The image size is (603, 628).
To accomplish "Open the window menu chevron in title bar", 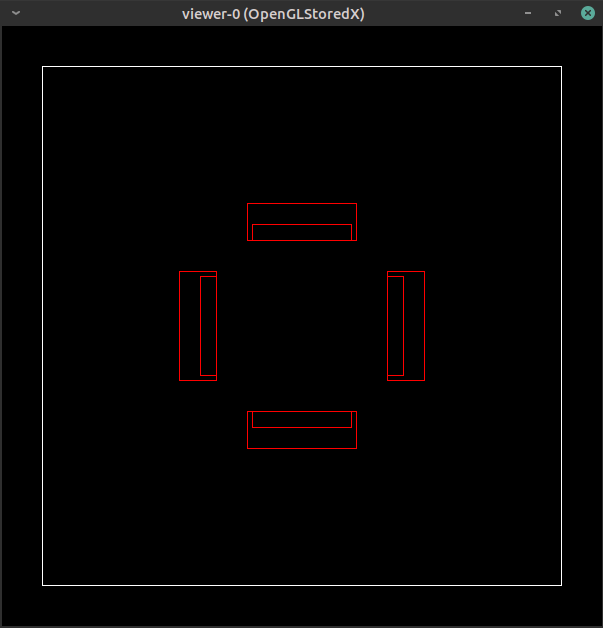I will pos(16,13).
